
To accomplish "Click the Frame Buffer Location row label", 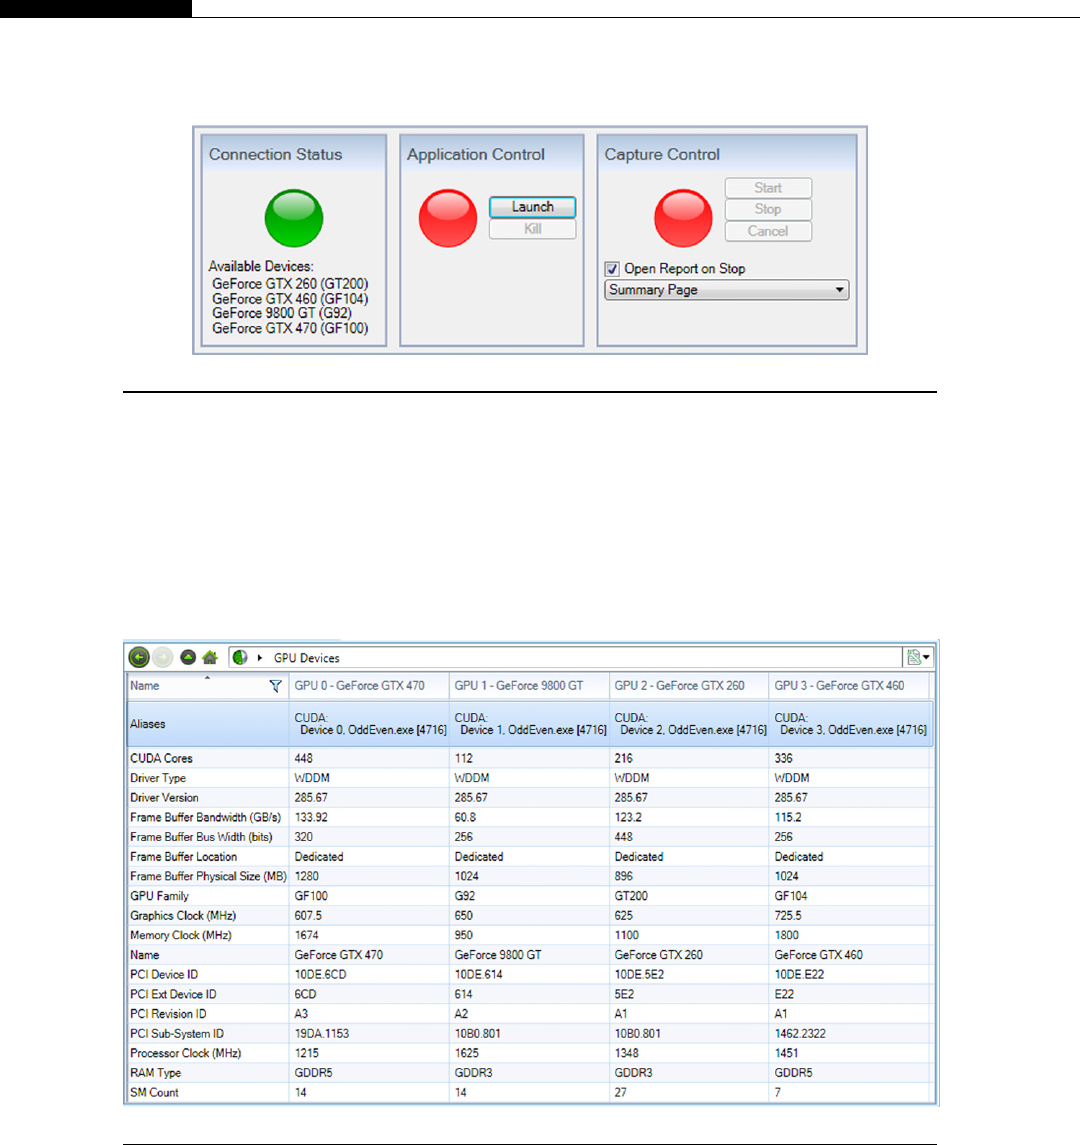I will click(183, 857).
